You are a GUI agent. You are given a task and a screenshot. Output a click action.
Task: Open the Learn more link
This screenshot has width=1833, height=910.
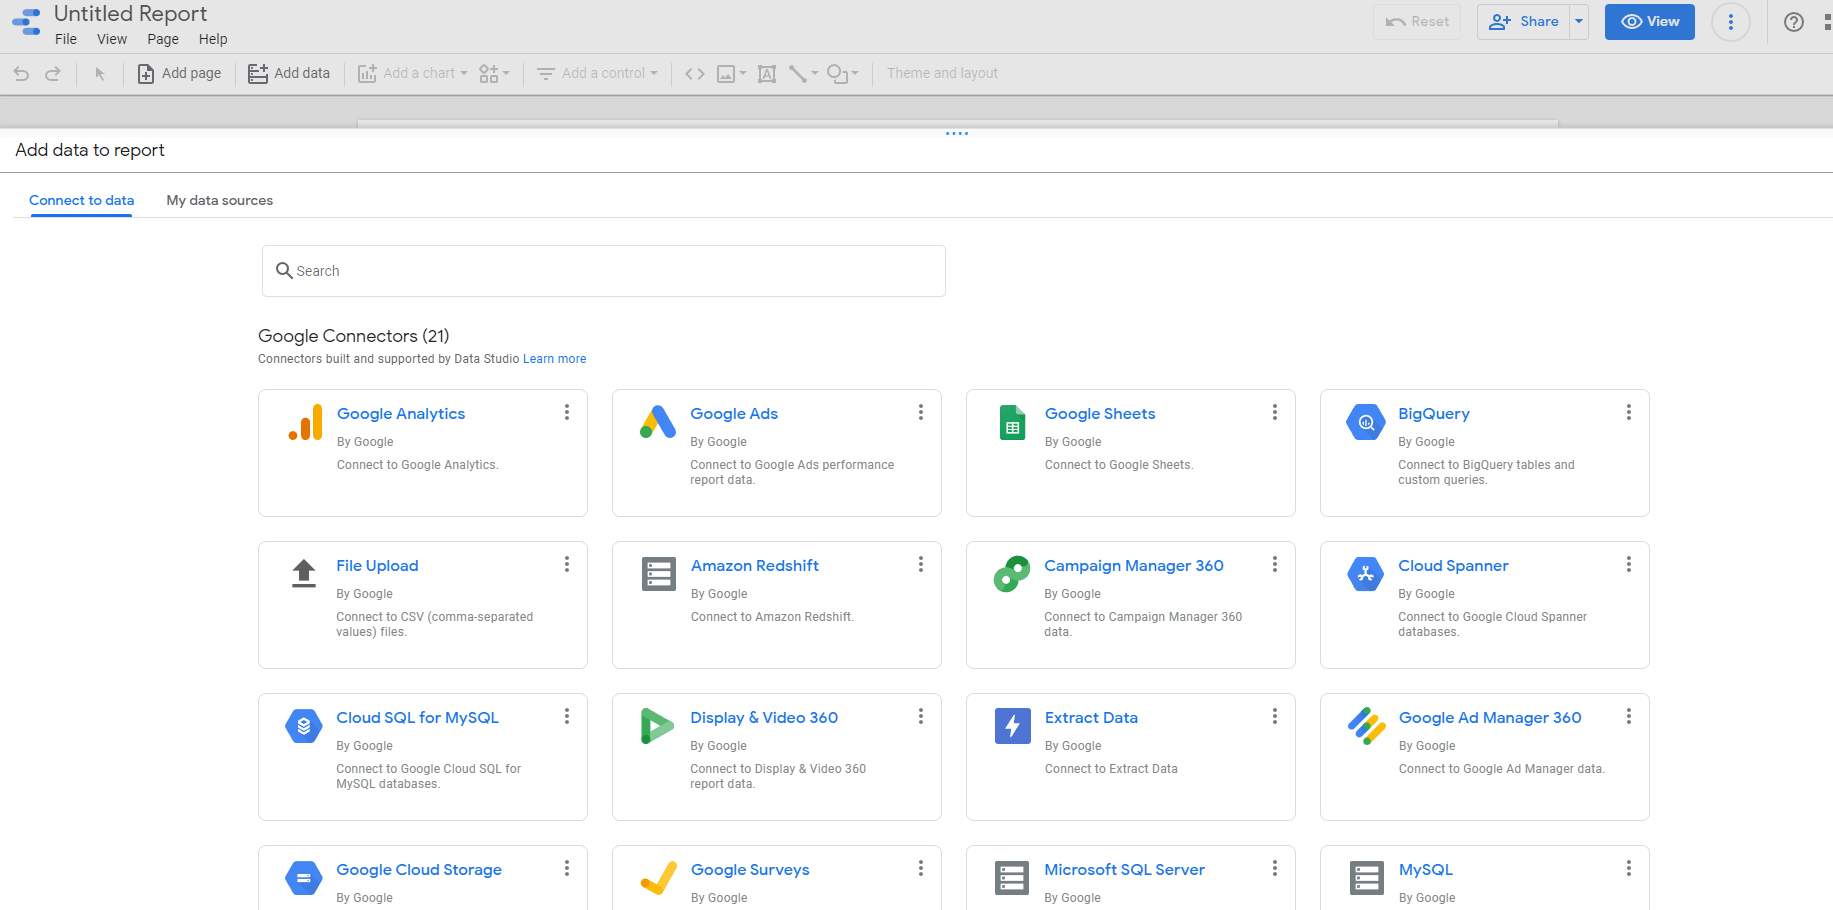click(554, 358)
